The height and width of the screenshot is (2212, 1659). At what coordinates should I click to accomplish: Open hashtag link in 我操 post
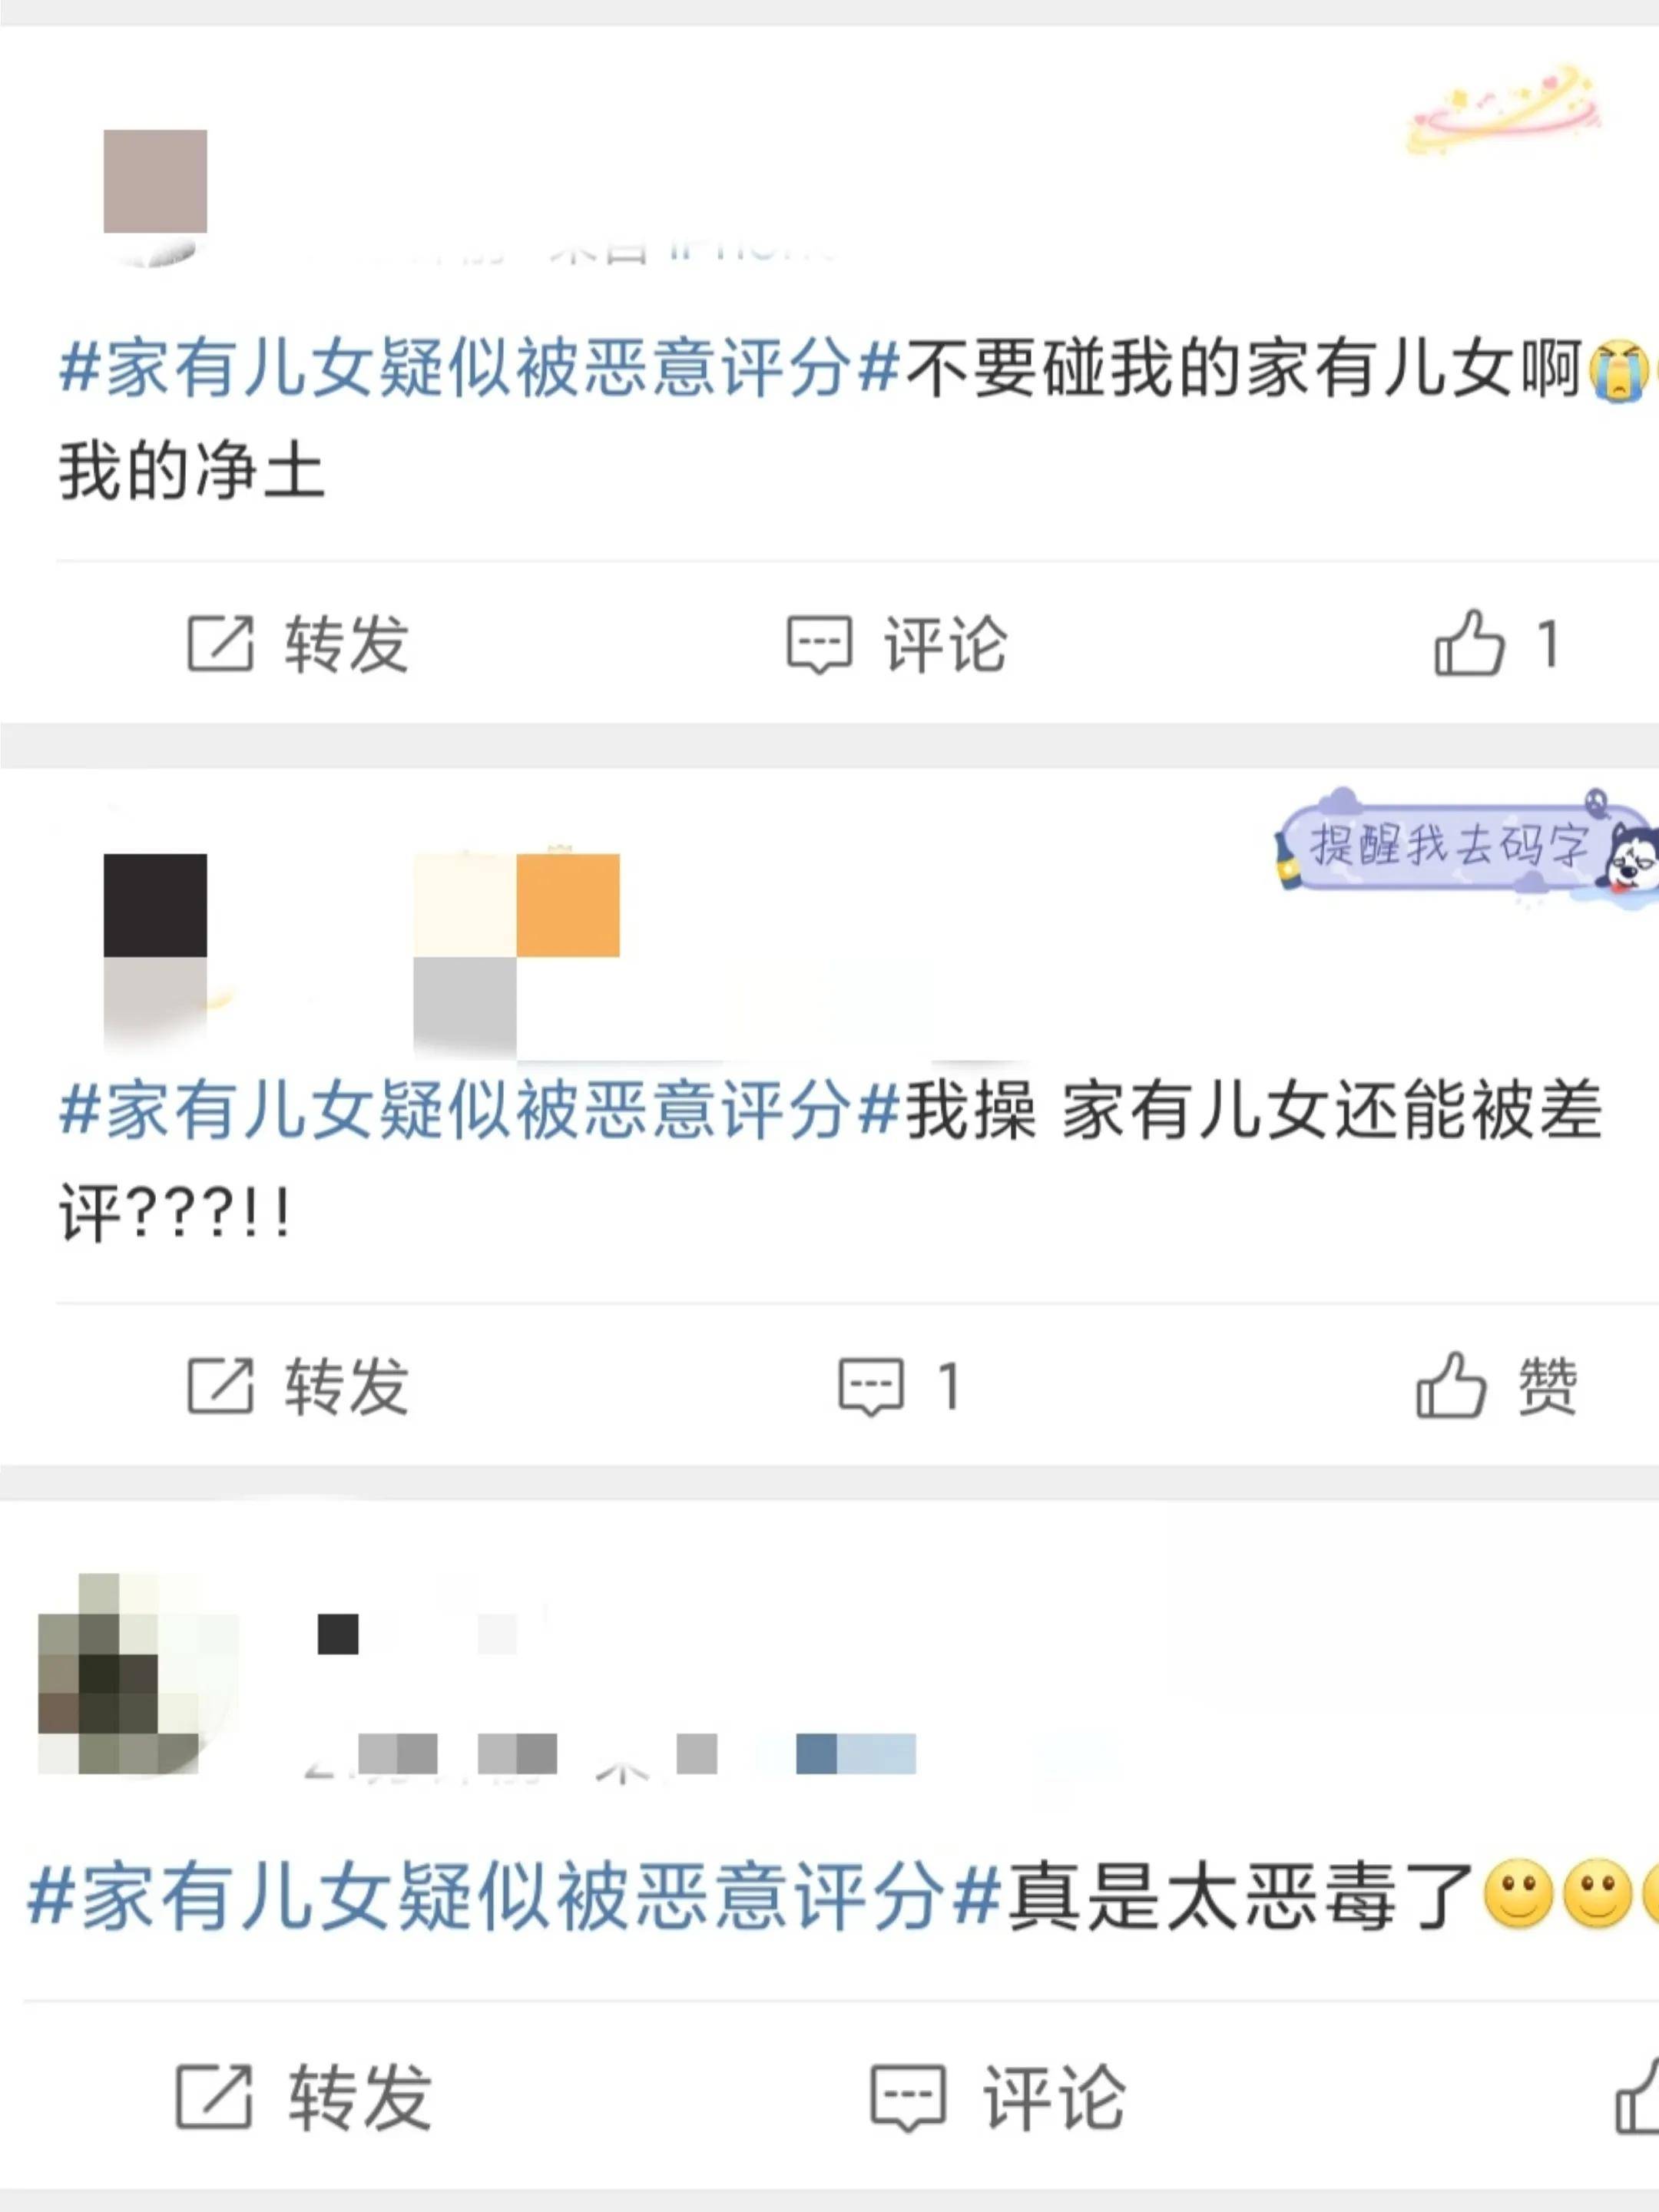(x=480, y=1111)
